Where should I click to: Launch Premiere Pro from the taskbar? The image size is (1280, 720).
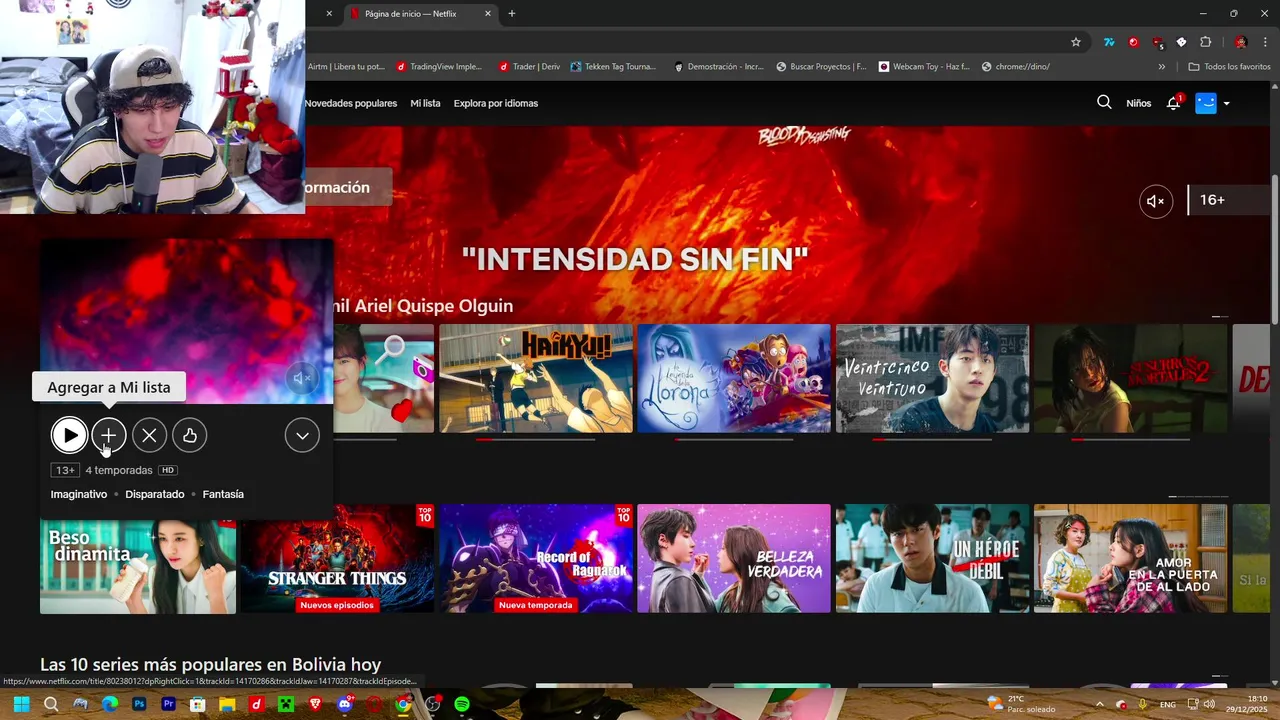pos(169,704)
